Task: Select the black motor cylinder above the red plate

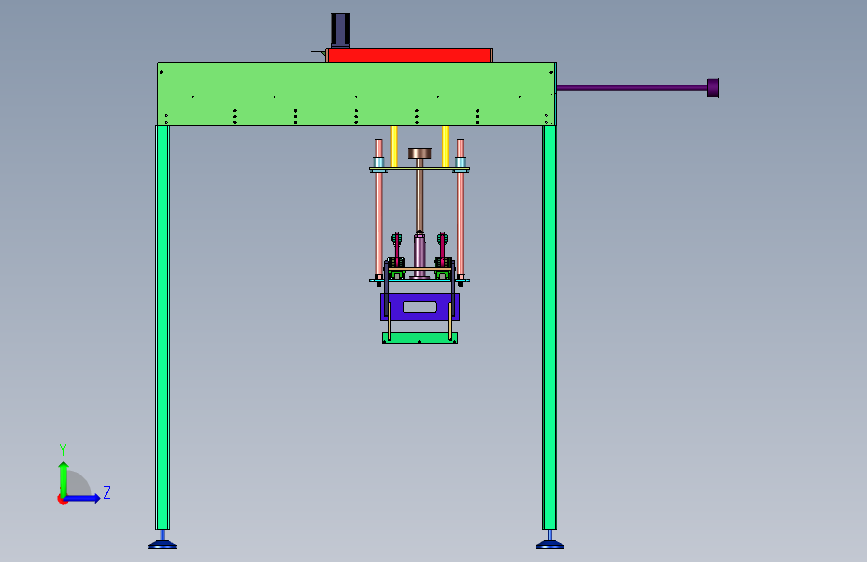Action: point(341,30)
